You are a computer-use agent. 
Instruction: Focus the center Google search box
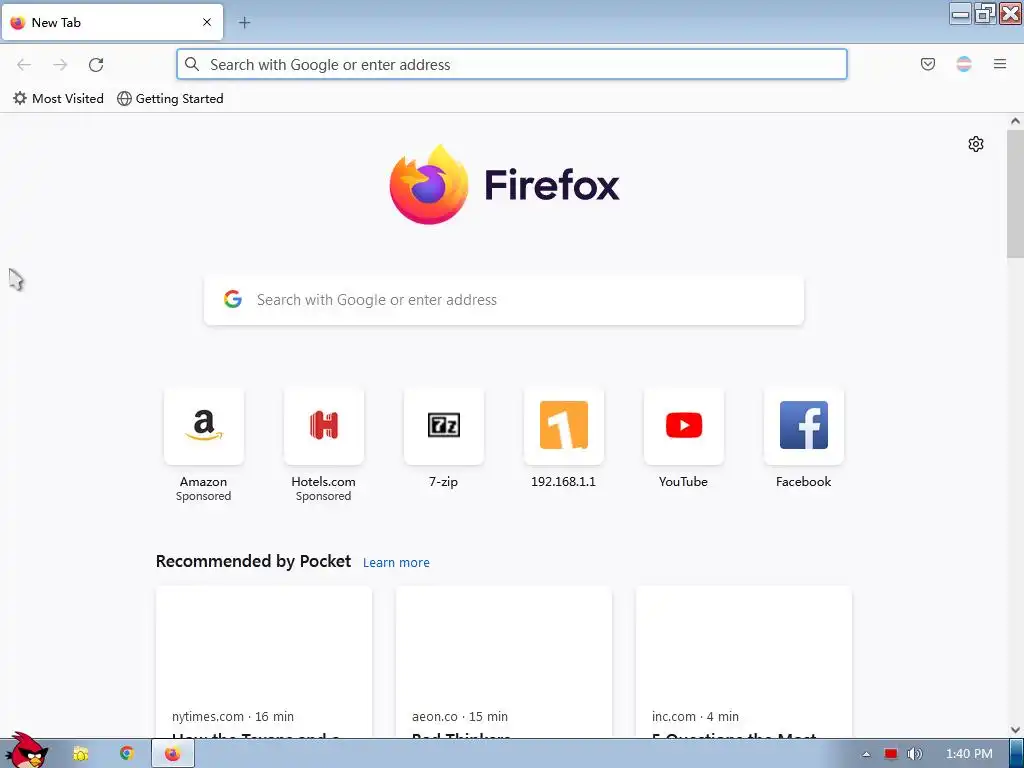coord(504,300)
